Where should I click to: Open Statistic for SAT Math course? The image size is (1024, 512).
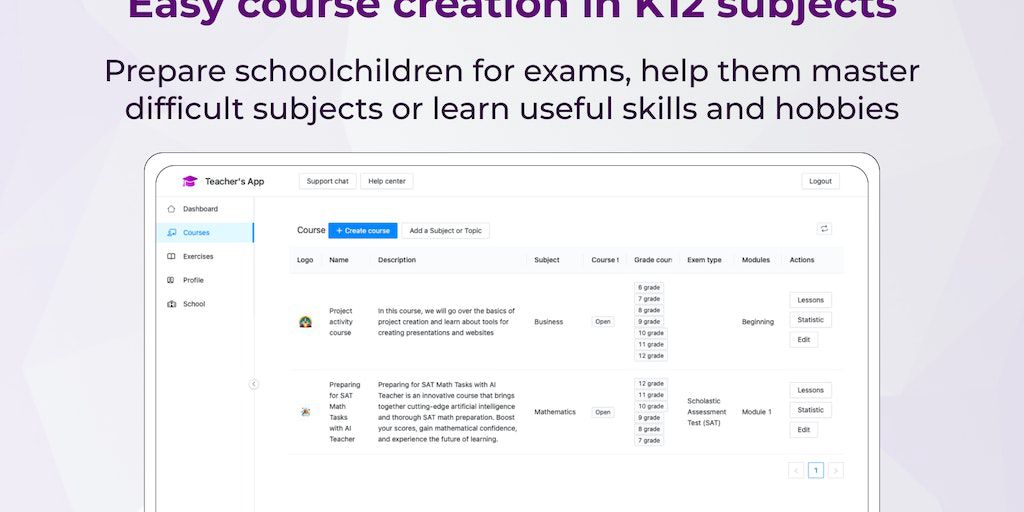(x=810, y=410)
